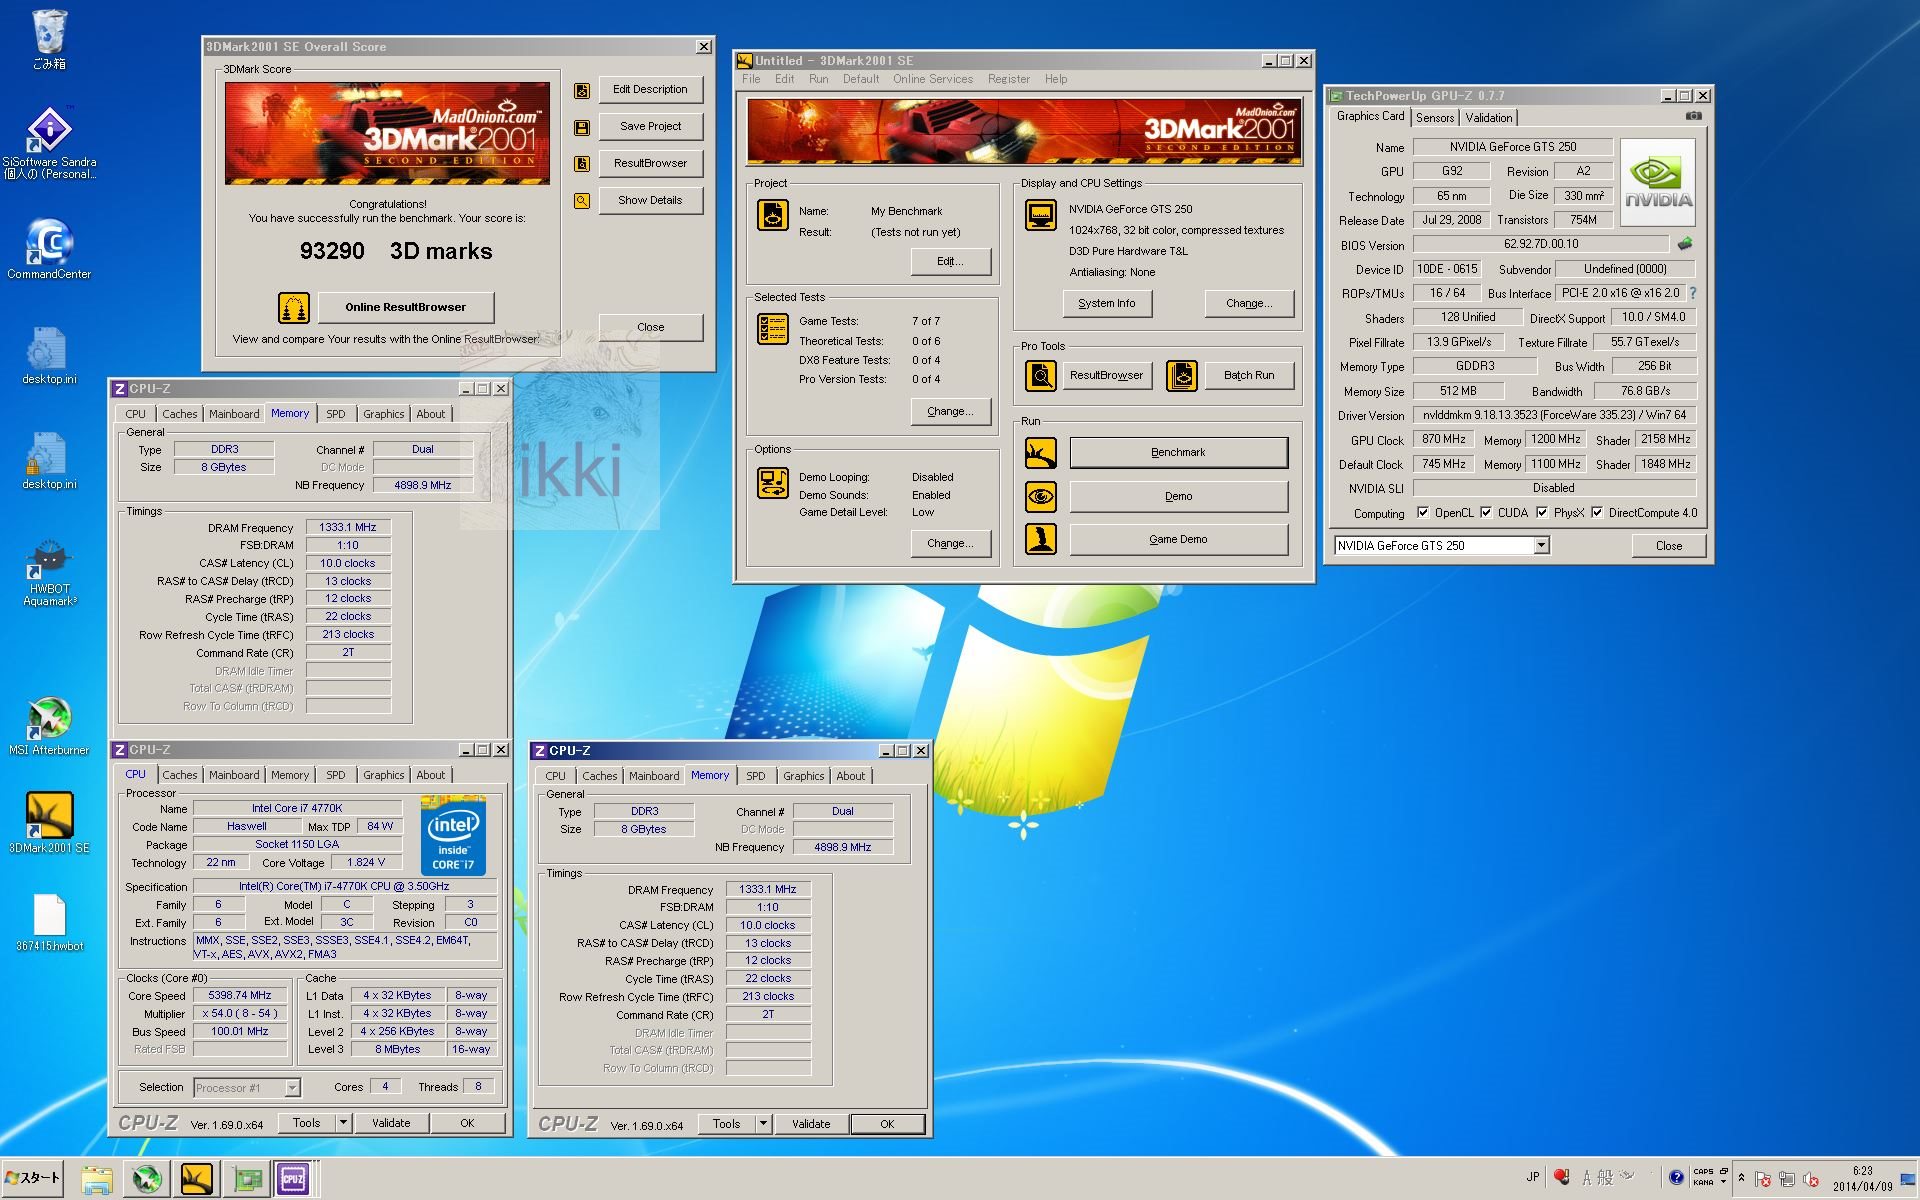Click the JP language indicator in tray
Image resolution: width=1920 pixels, height=1200 pixels.
click(x=1532, y=1177)
